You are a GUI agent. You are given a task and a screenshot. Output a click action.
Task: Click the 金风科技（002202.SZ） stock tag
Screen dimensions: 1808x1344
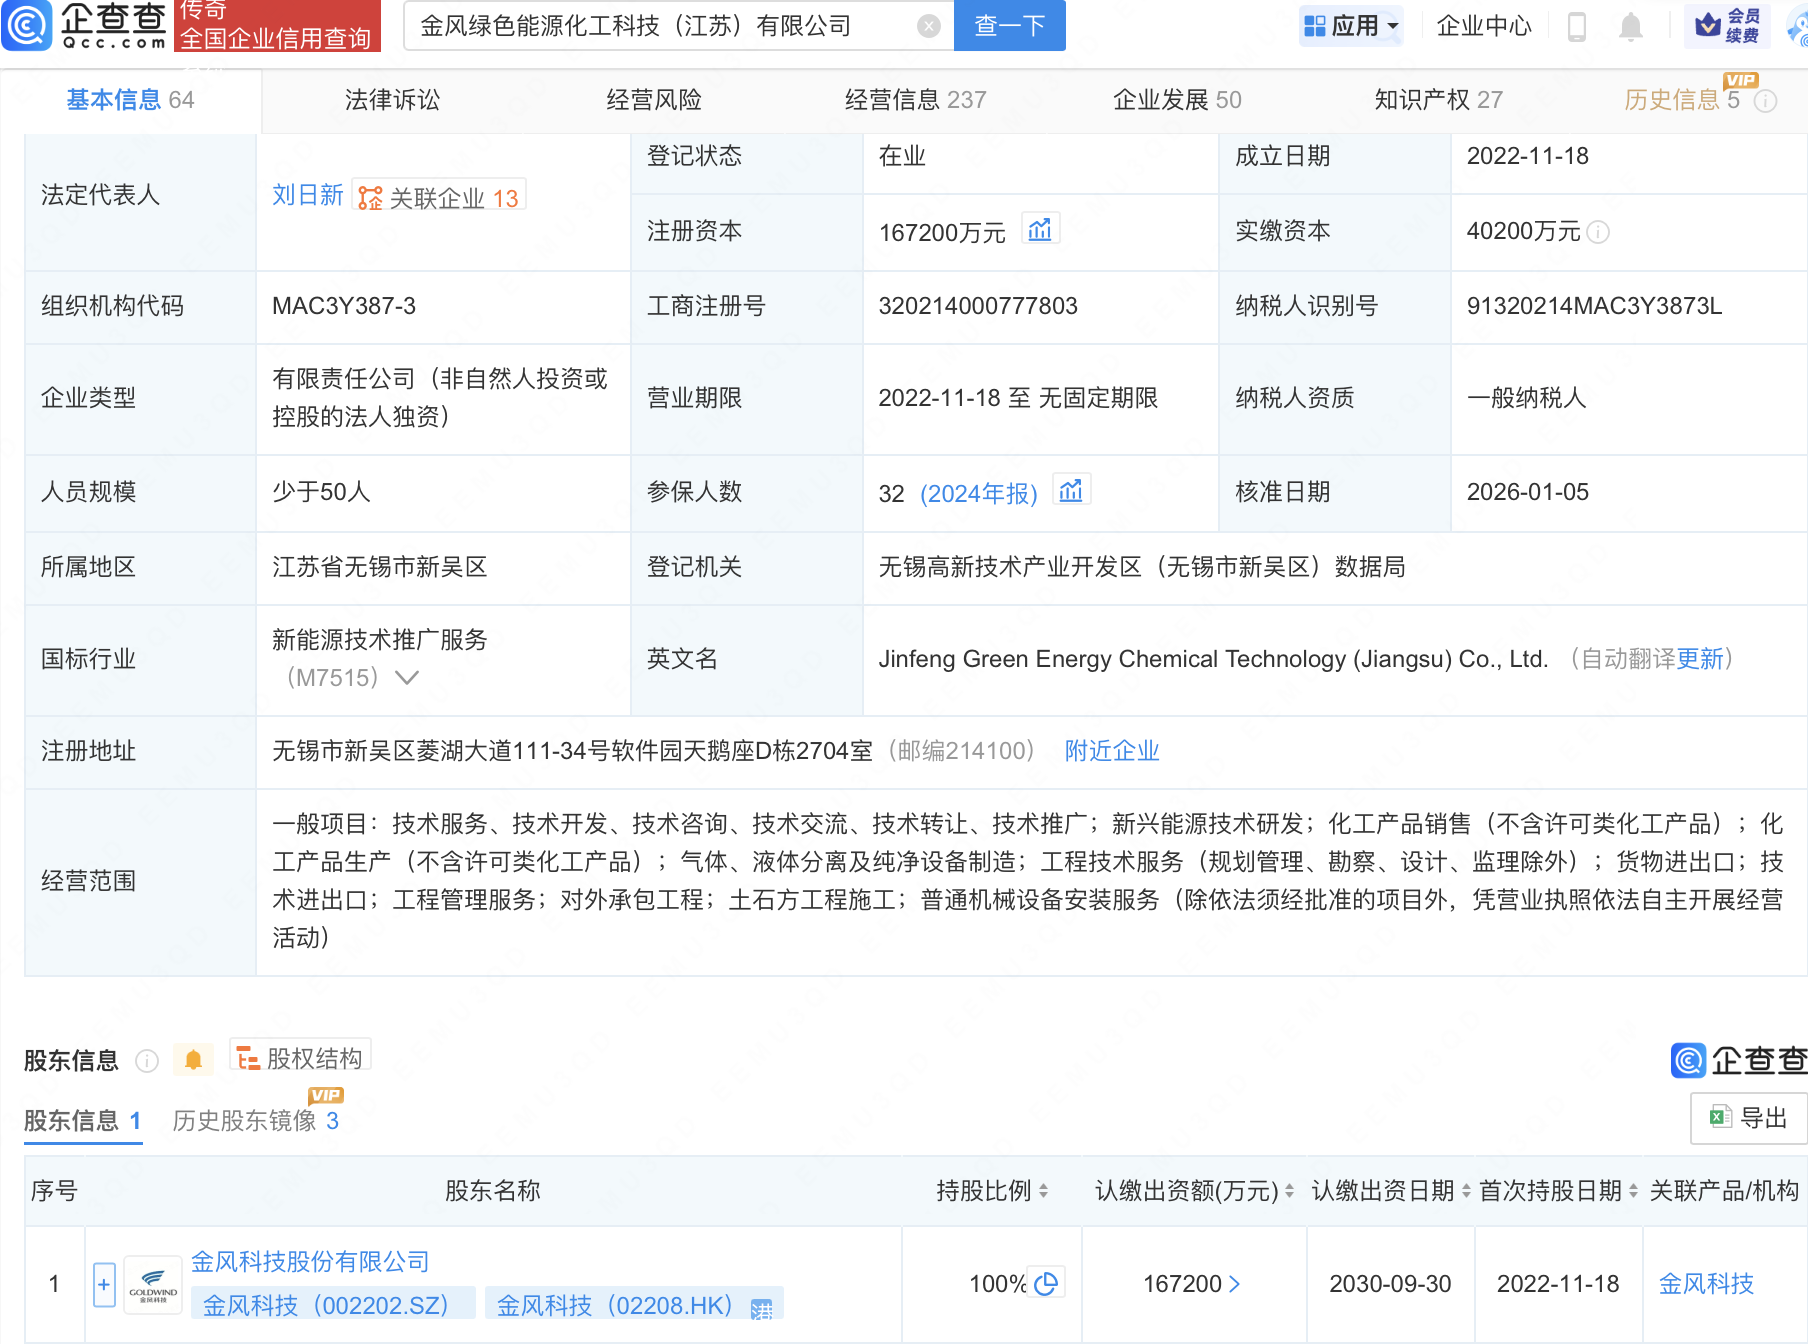click(x=331, y=1305)
